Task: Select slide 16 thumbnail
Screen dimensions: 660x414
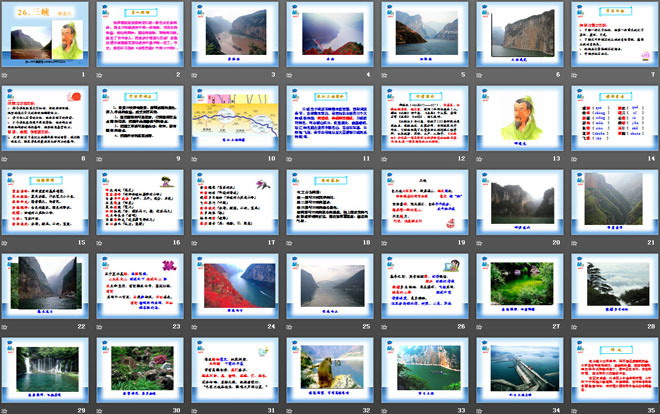Action: [140, 202]
